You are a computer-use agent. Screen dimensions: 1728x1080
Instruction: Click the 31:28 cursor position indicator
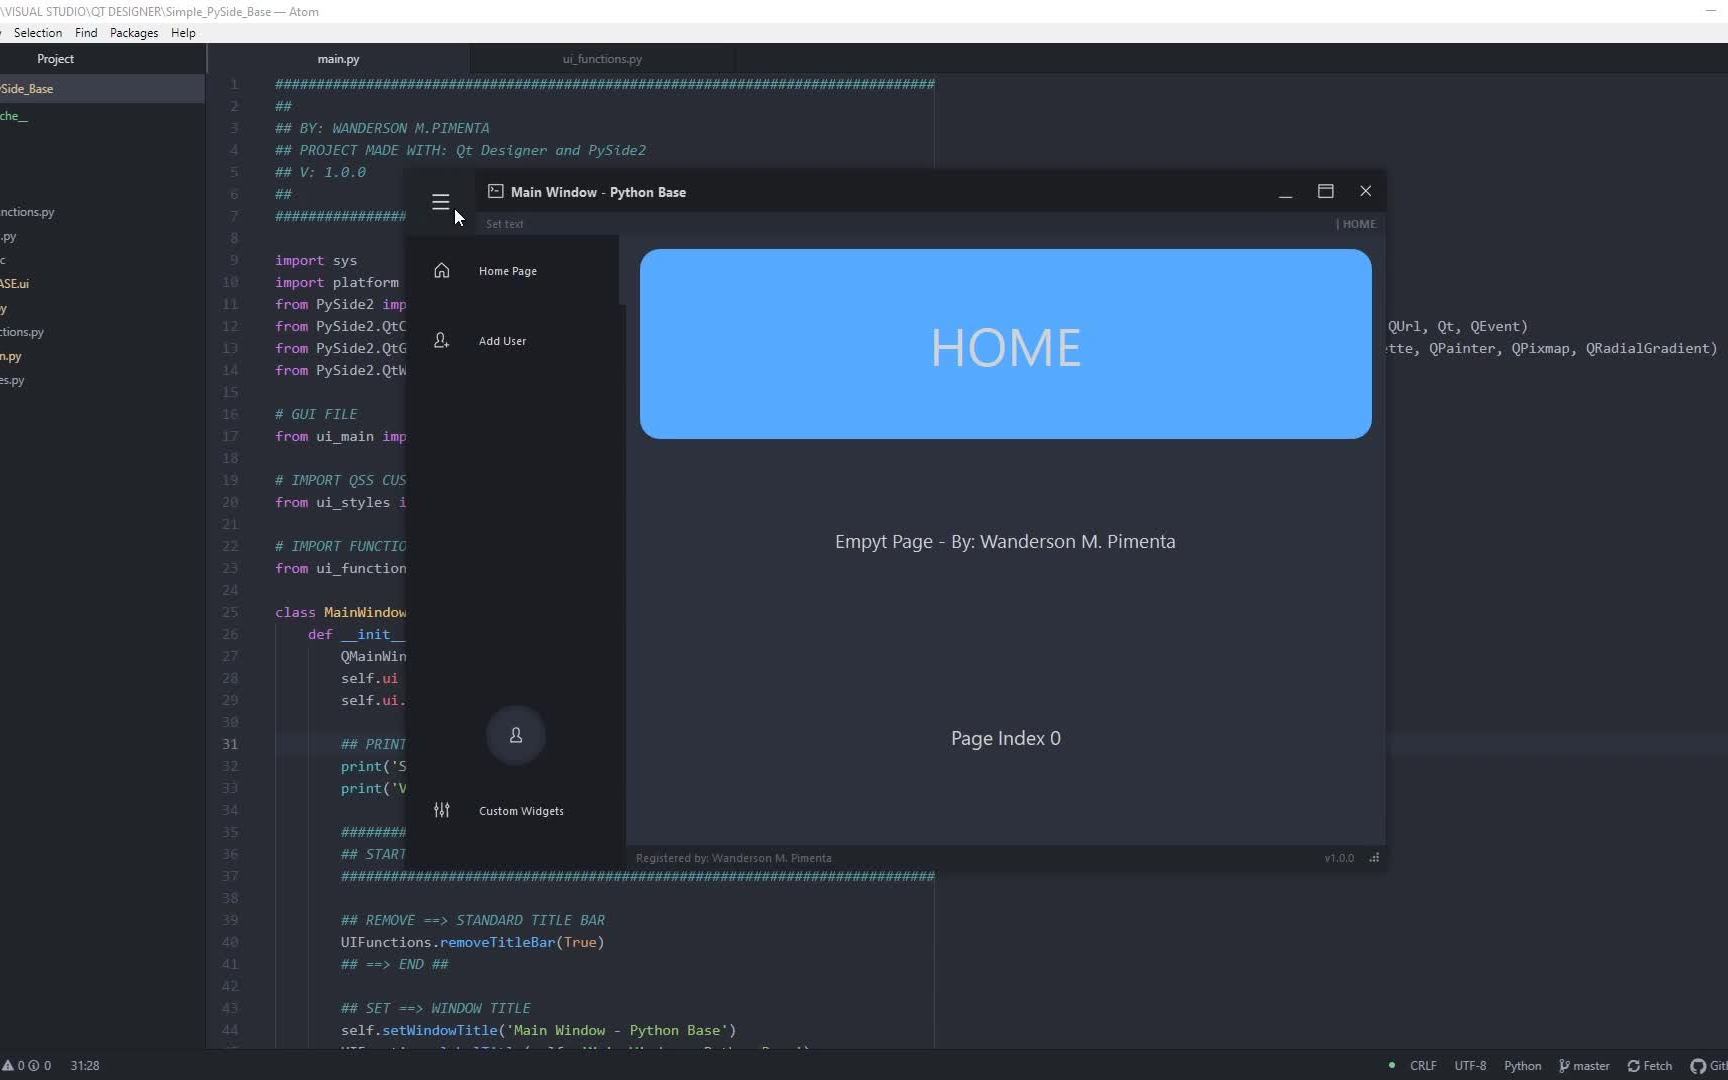tap(85, 1066)
